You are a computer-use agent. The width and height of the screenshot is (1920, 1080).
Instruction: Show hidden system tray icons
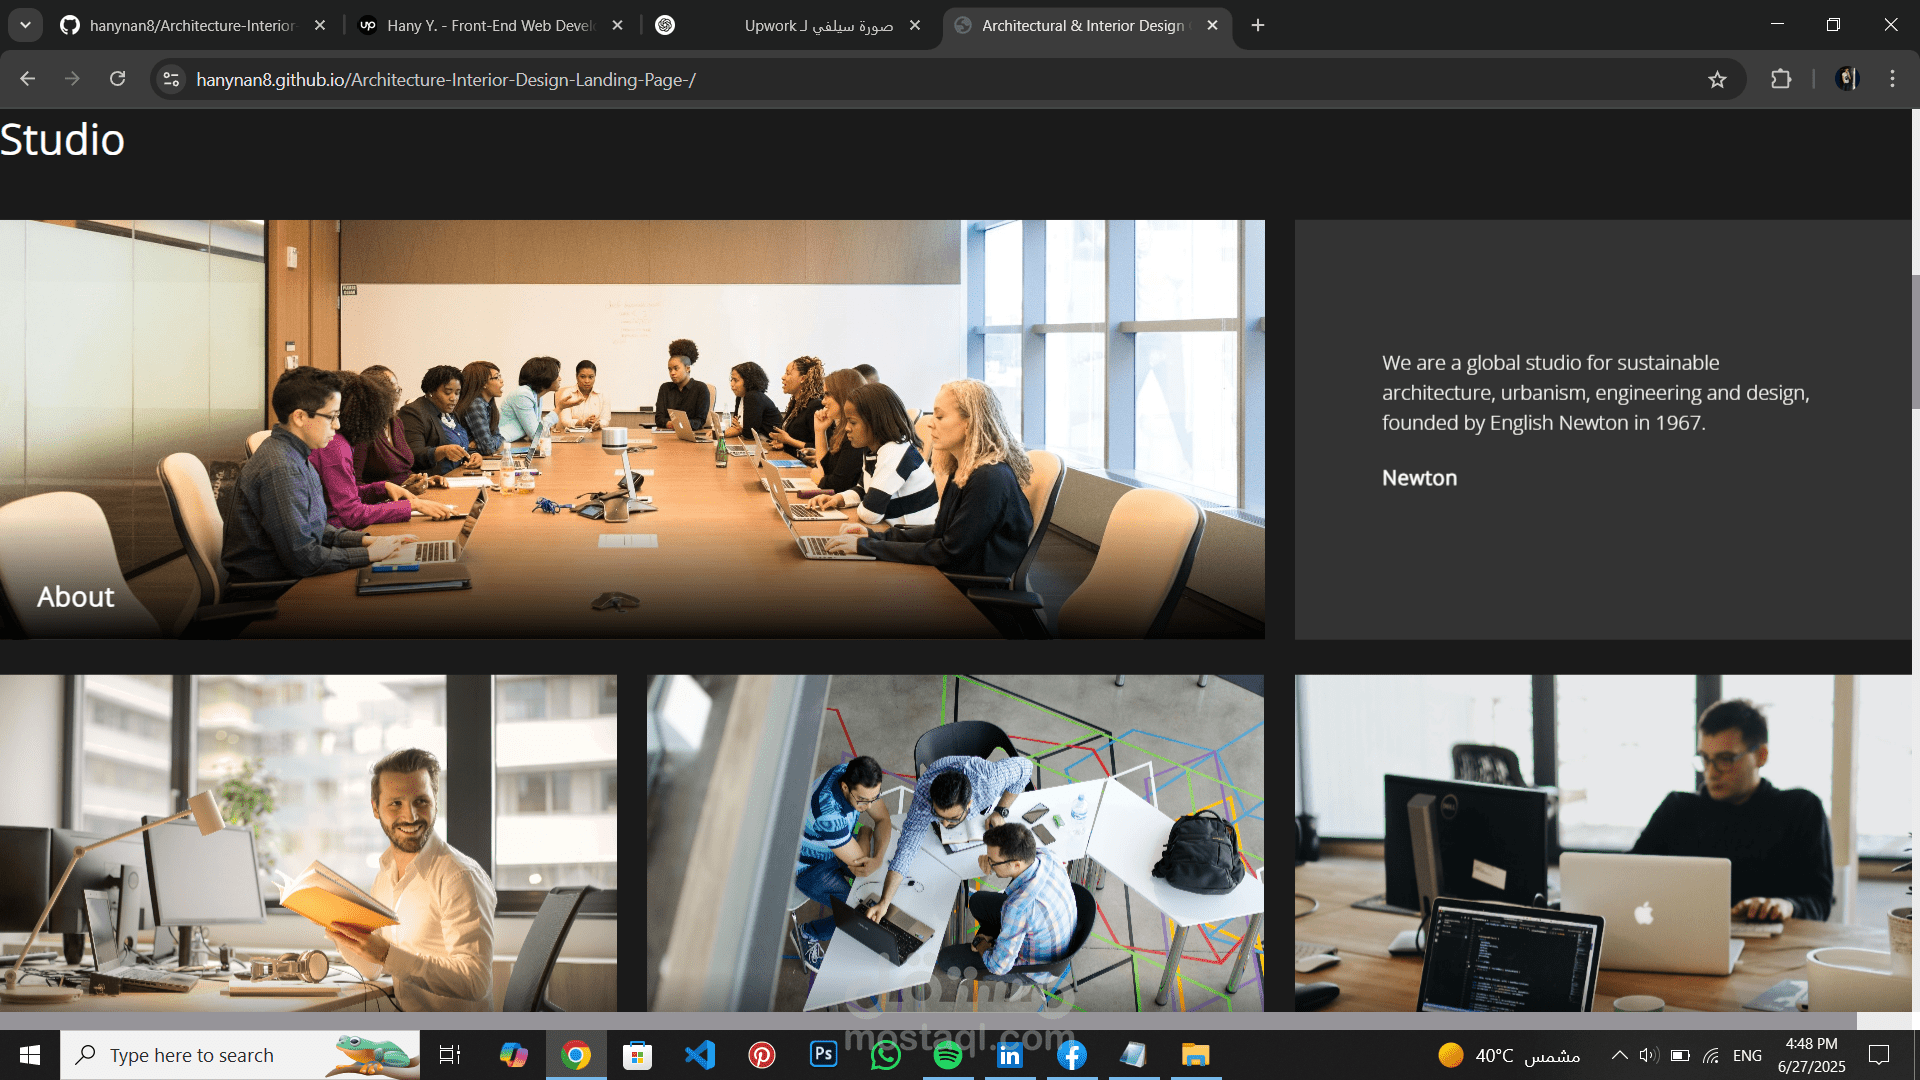pos(1619,1055)
